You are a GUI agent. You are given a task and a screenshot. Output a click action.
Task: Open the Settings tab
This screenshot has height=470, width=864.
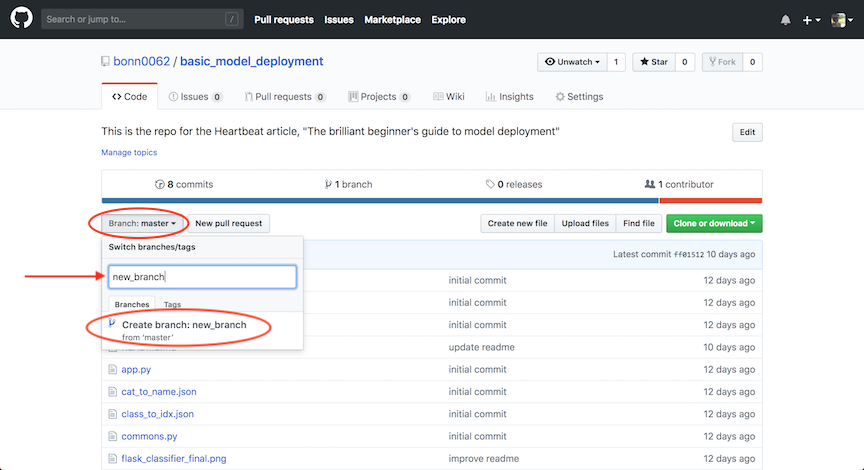(x=579, y=97)
